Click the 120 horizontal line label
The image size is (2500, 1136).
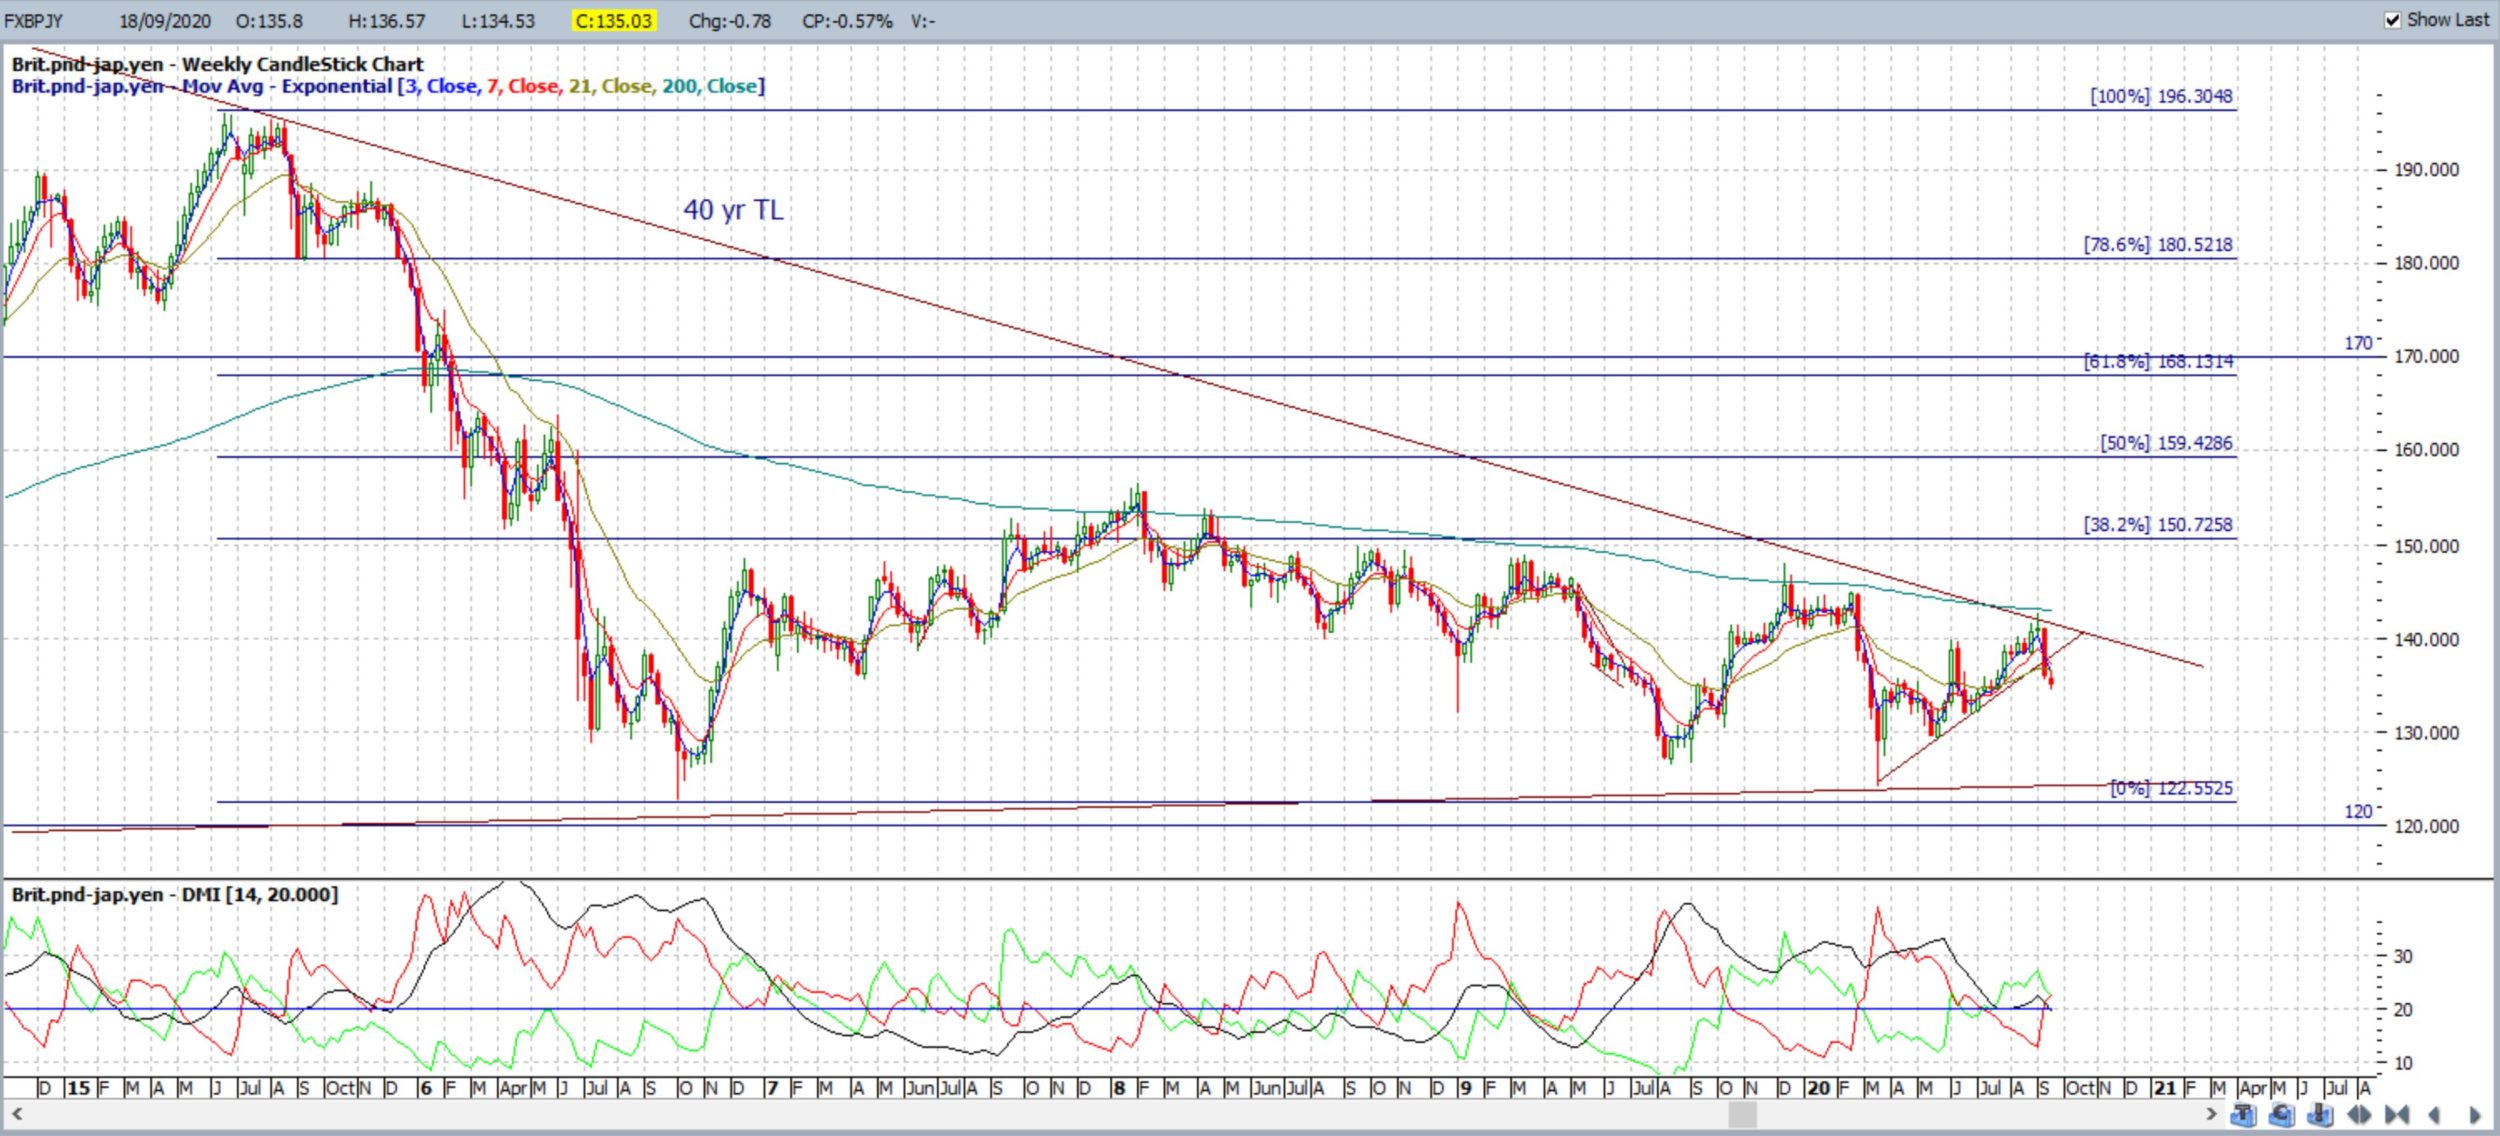click(2358, 811)
